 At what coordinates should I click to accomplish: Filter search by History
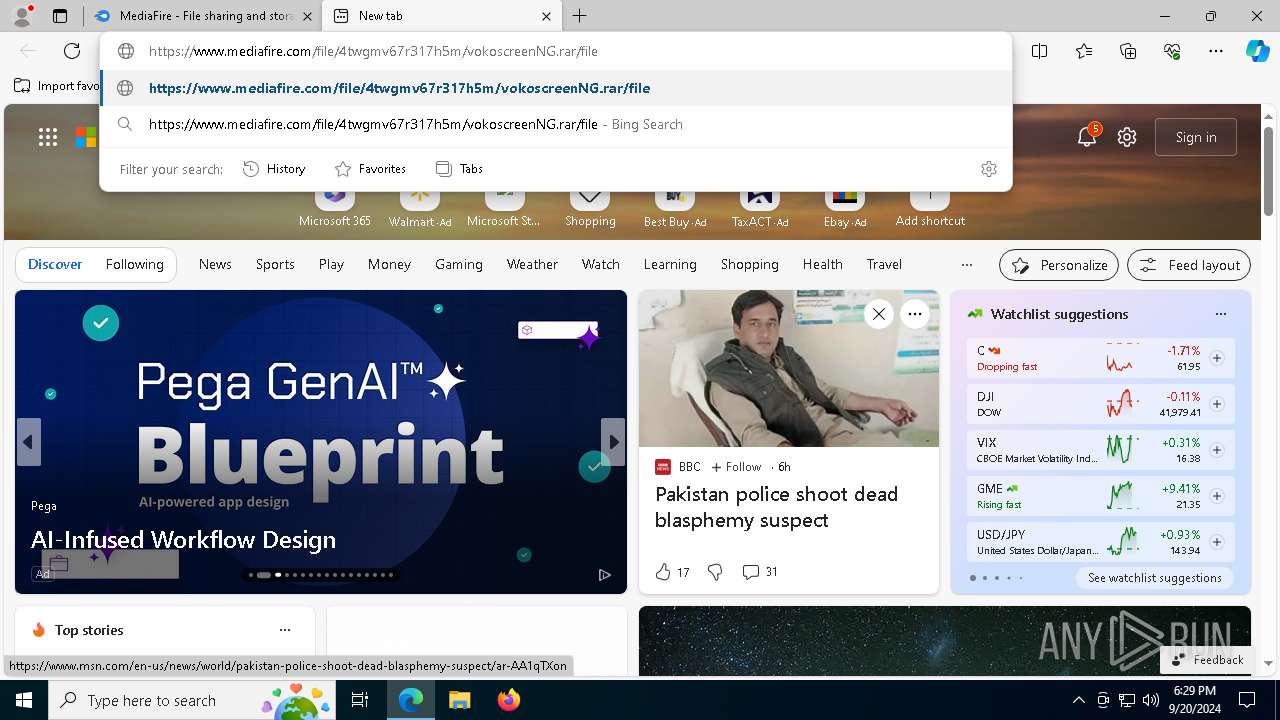[x=274, y=169]
